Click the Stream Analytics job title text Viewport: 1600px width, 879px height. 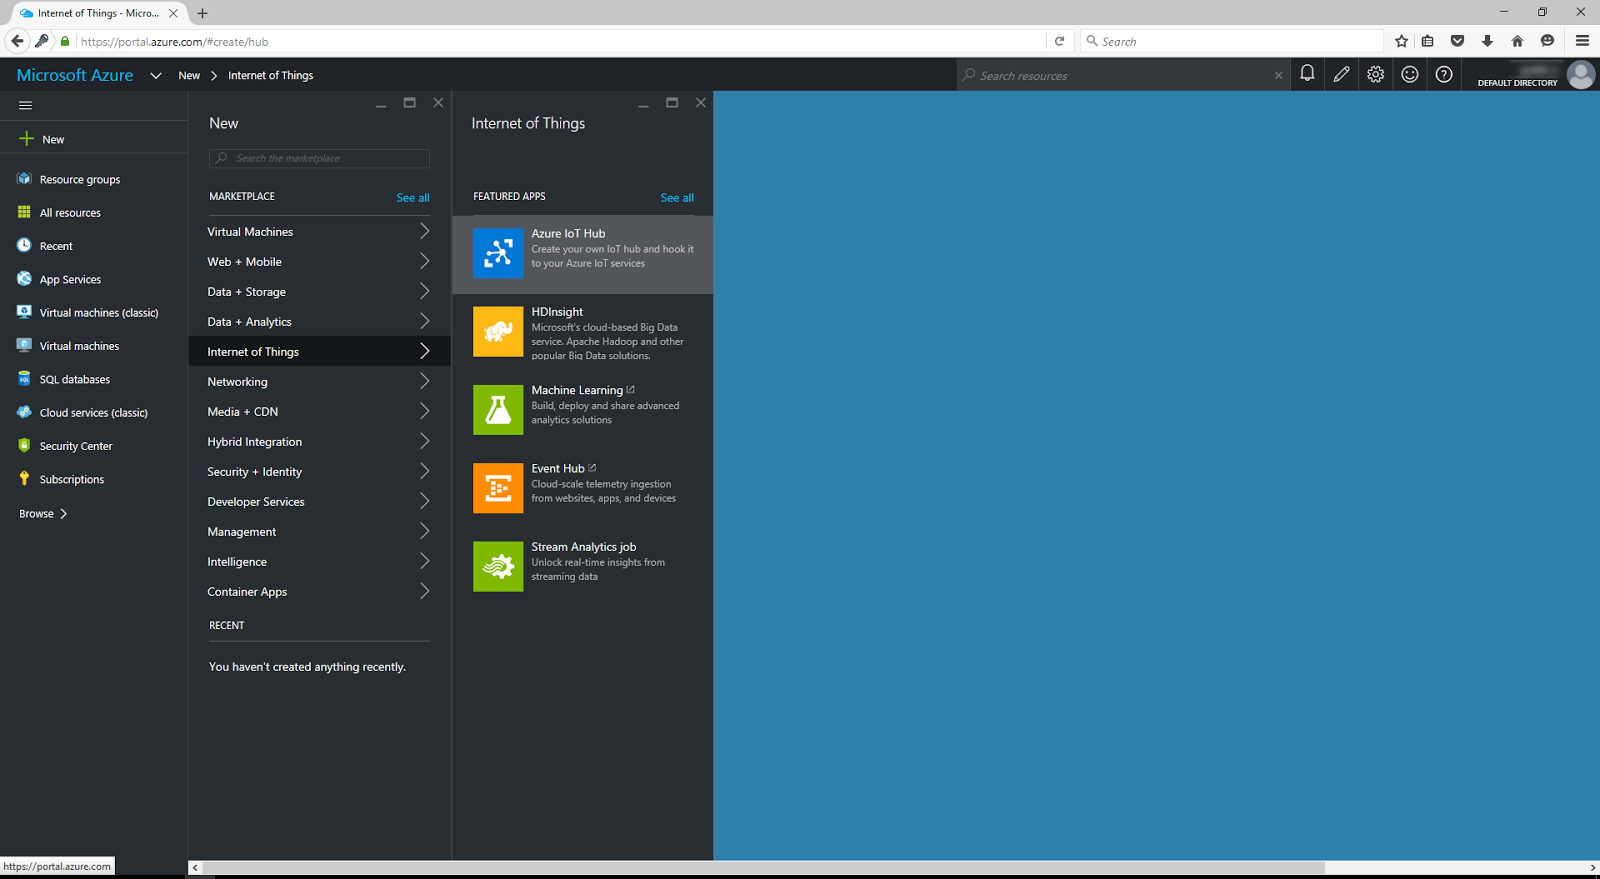[584, 547]
